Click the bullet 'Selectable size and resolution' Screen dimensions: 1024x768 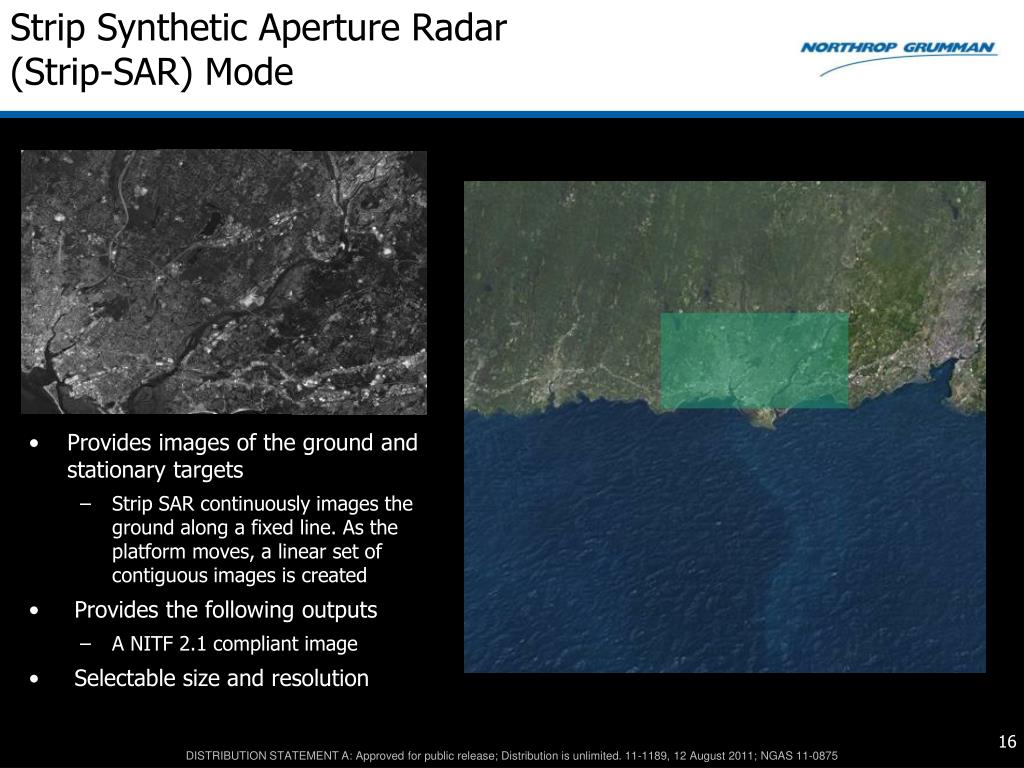coord(221,678)
